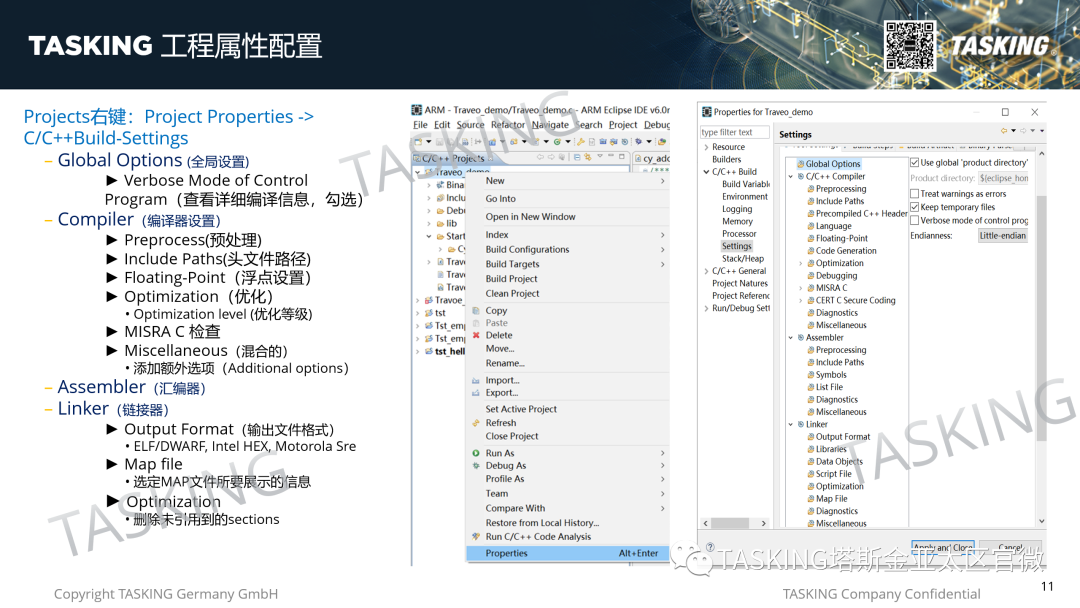Click the C/C++ Compiler category icon

tap(801, 176)
